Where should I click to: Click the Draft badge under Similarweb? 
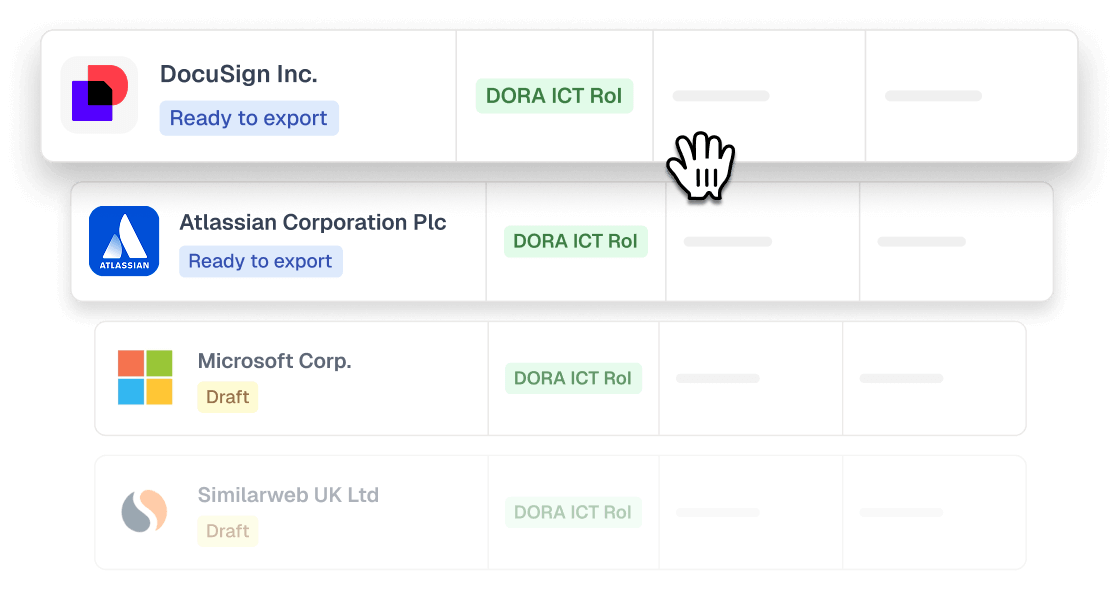[x=227, y=531]
